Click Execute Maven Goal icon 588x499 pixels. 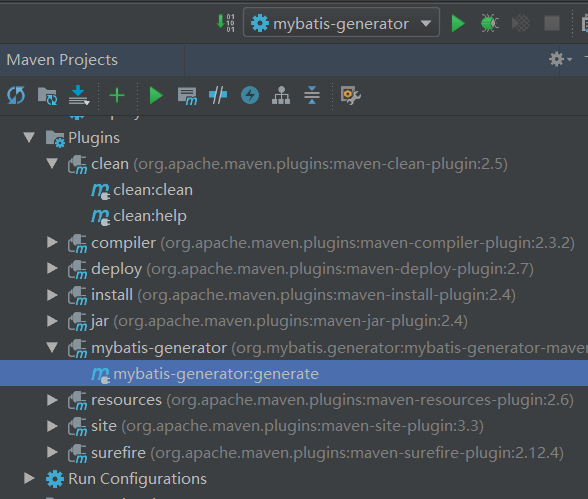187,96
